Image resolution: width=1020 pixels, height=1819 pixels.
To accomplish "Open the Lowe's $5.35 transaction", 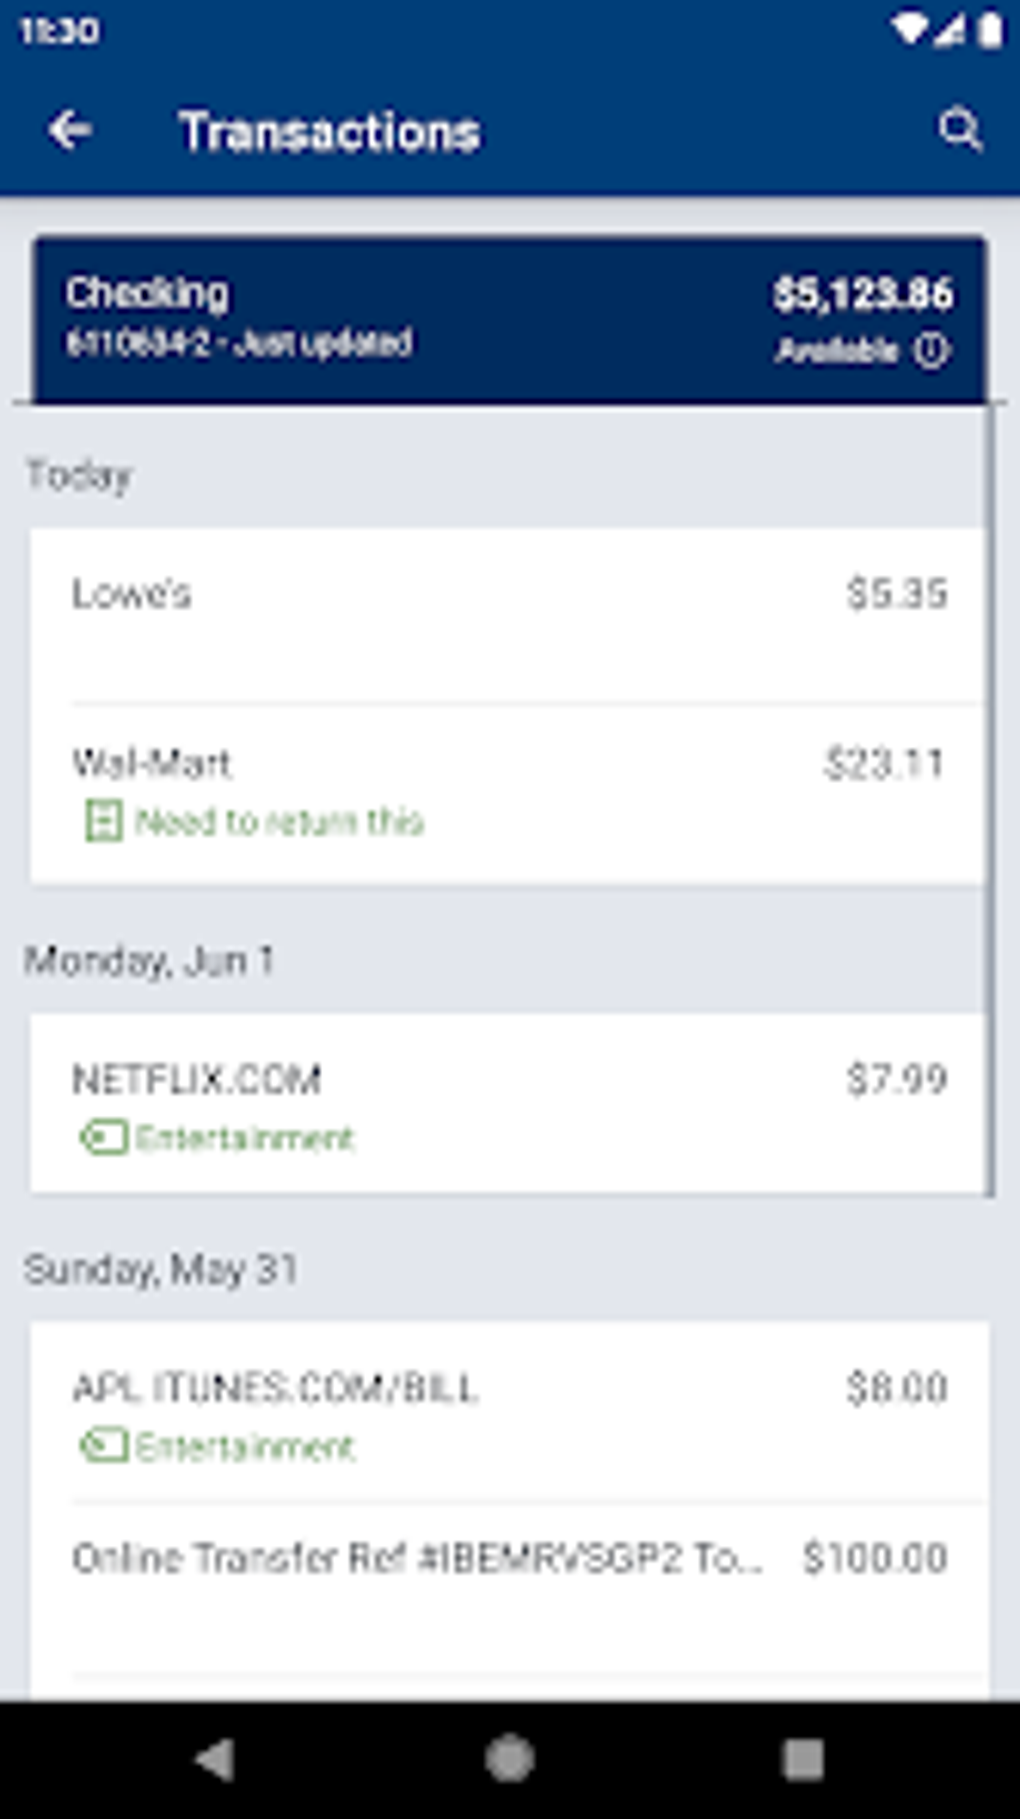I will point(508,615).
